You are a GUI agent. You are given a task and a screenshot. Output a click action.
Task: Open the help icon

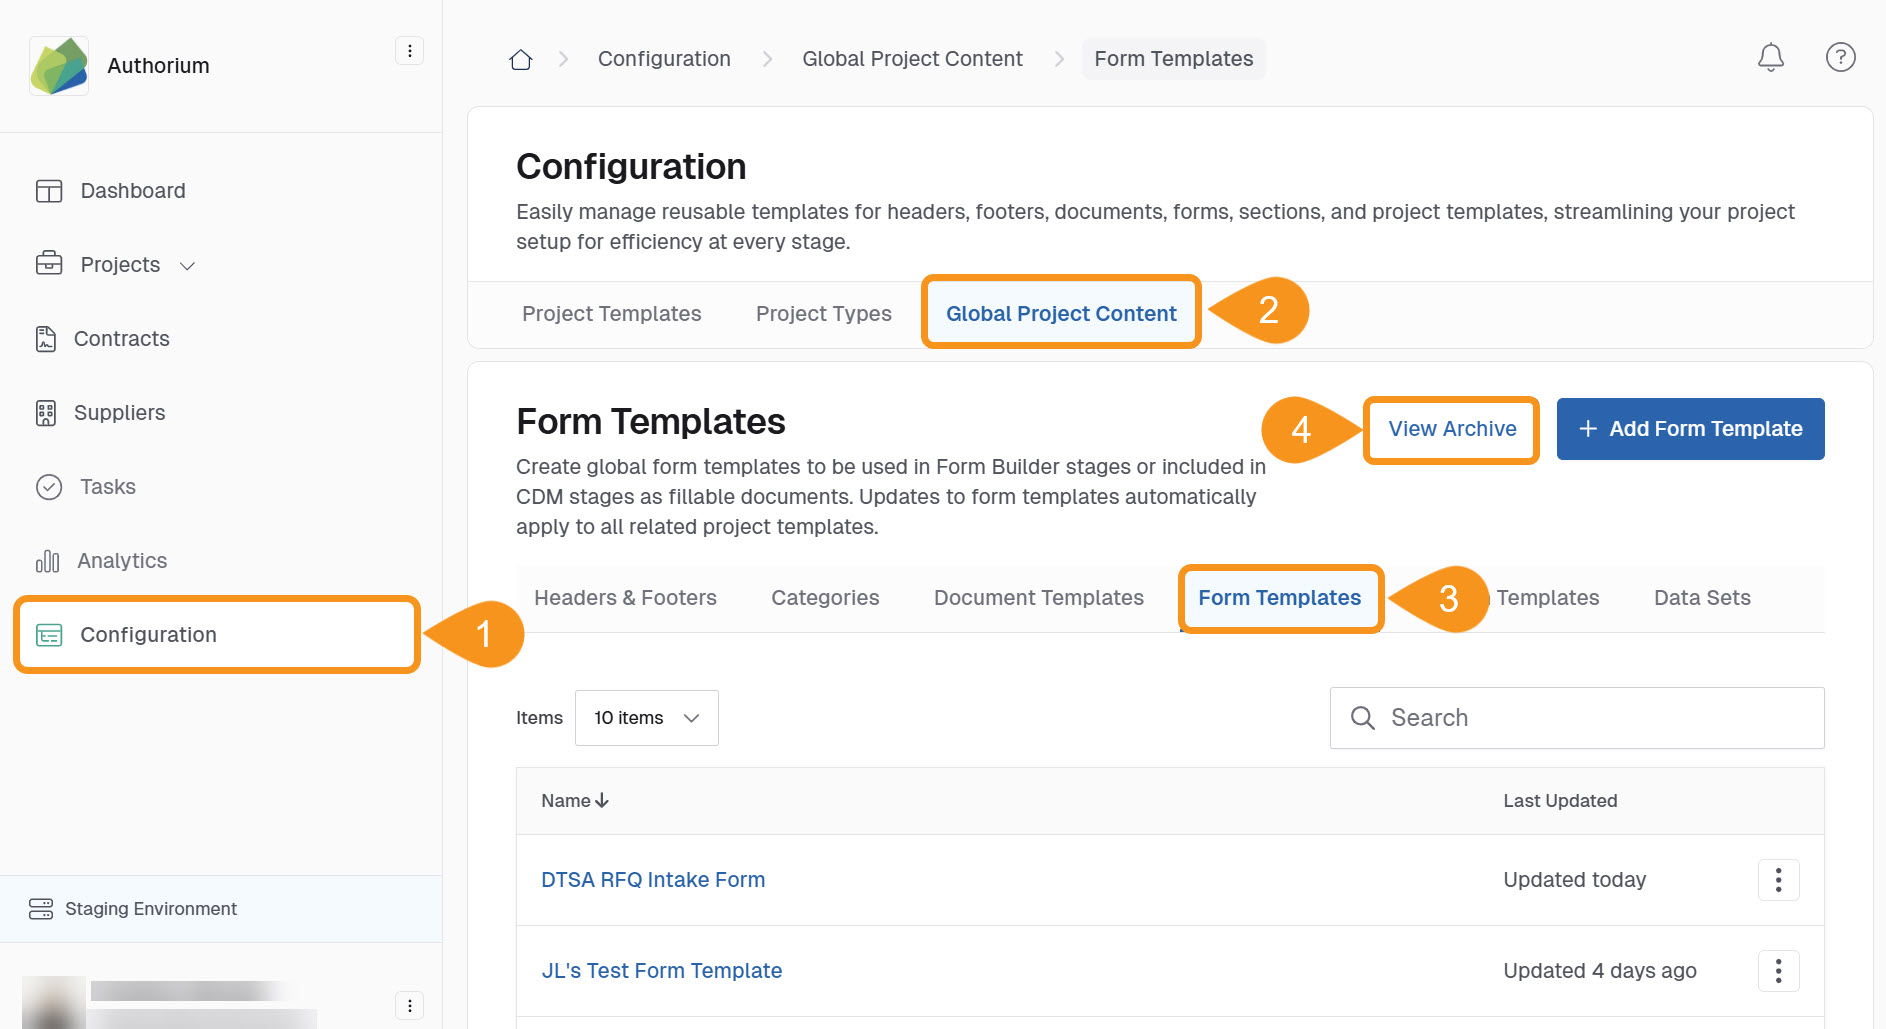(1840, 57)
